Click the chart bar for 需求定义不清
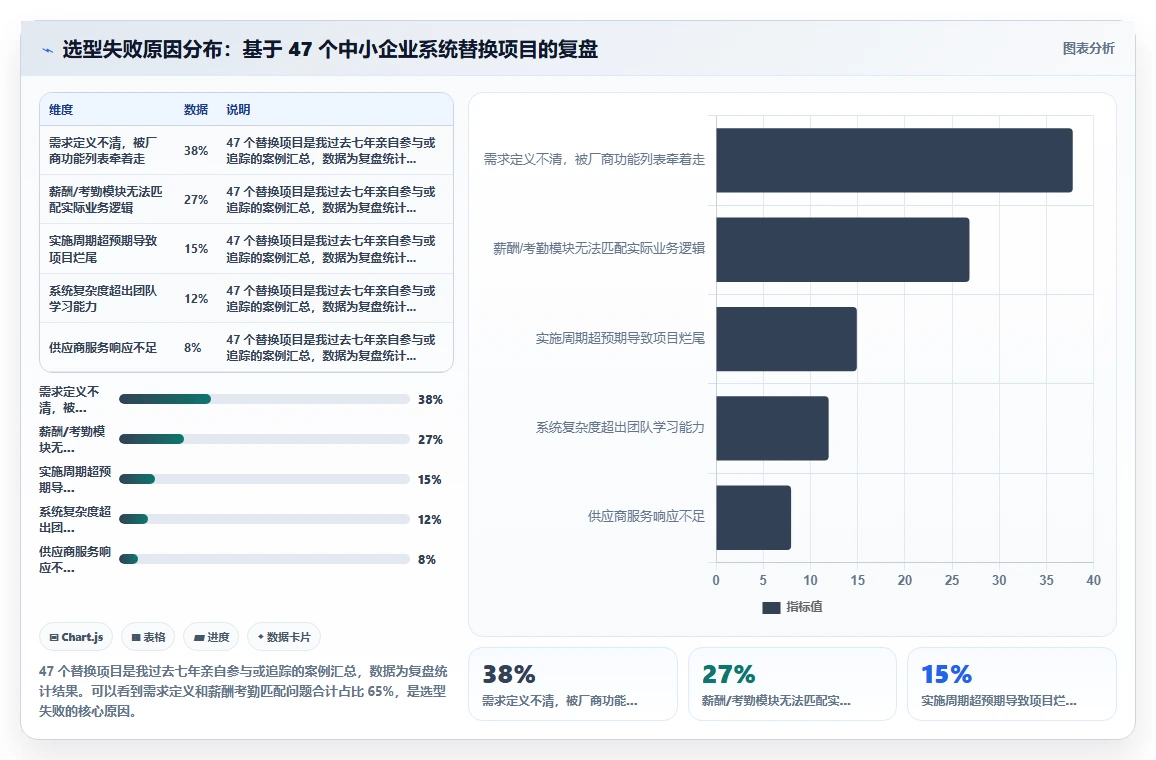 click(x=894, y=160)
